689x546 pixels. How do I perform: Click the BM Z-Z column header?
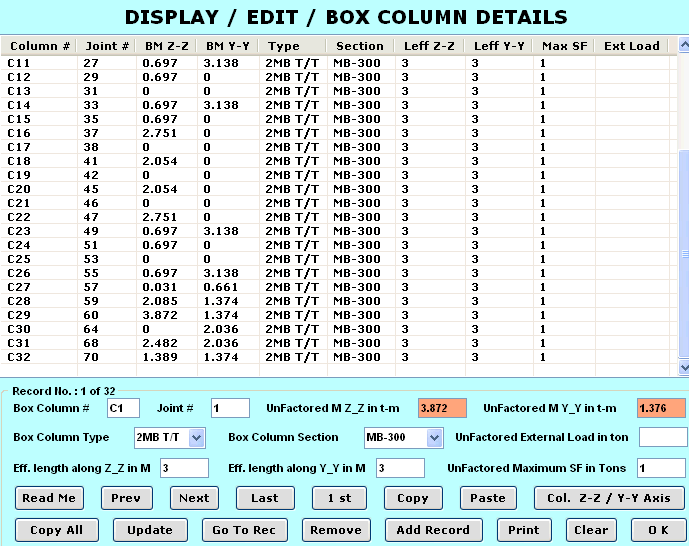point(167,46)
